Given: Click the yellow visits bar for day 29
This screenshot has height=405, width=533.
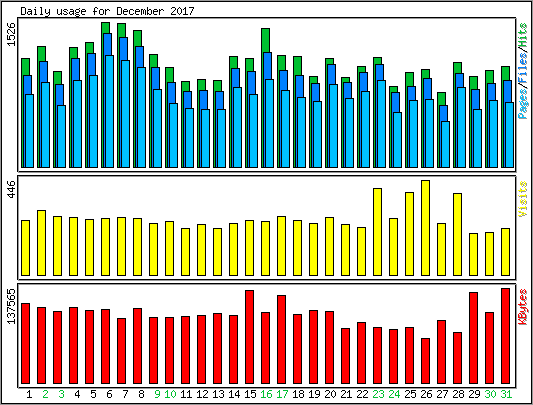Looking at the screenshot, I should [474, 254].
